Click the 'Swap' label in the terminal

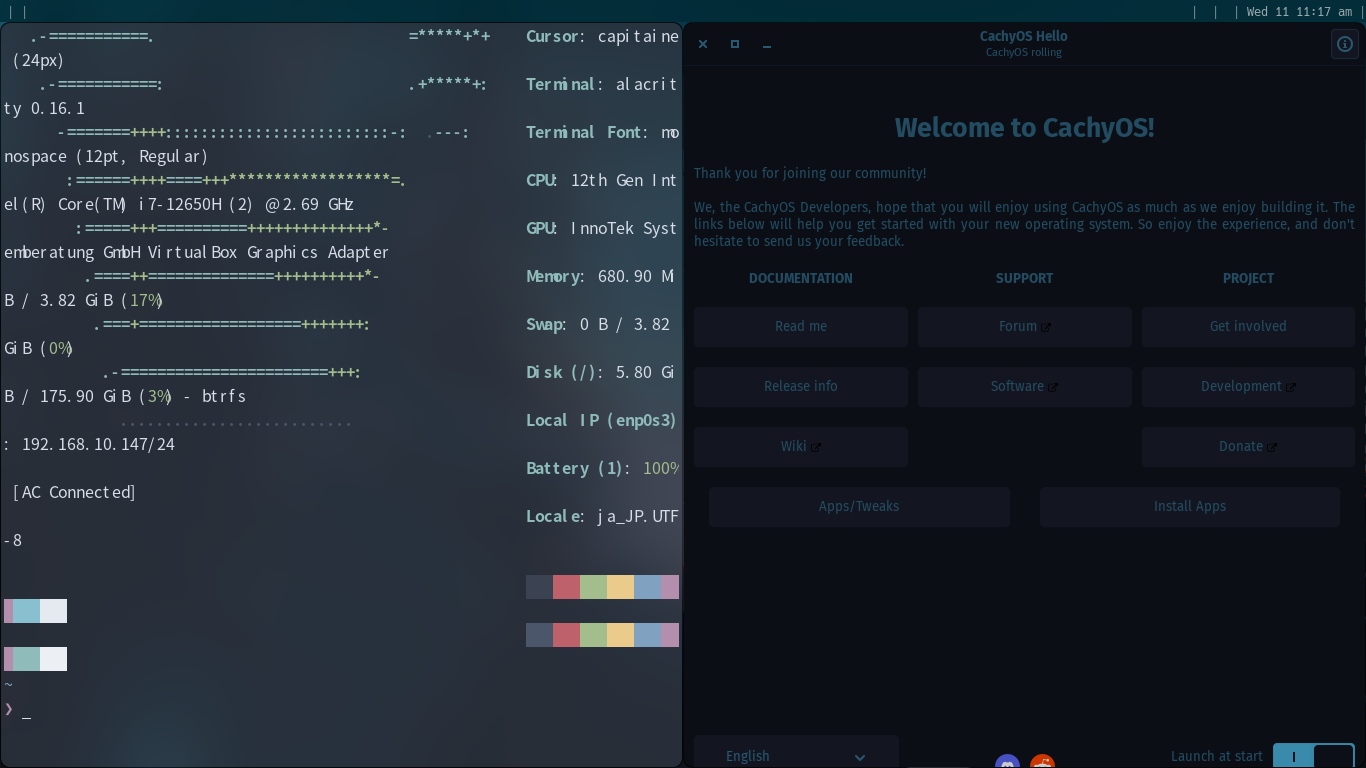(544, 325)
